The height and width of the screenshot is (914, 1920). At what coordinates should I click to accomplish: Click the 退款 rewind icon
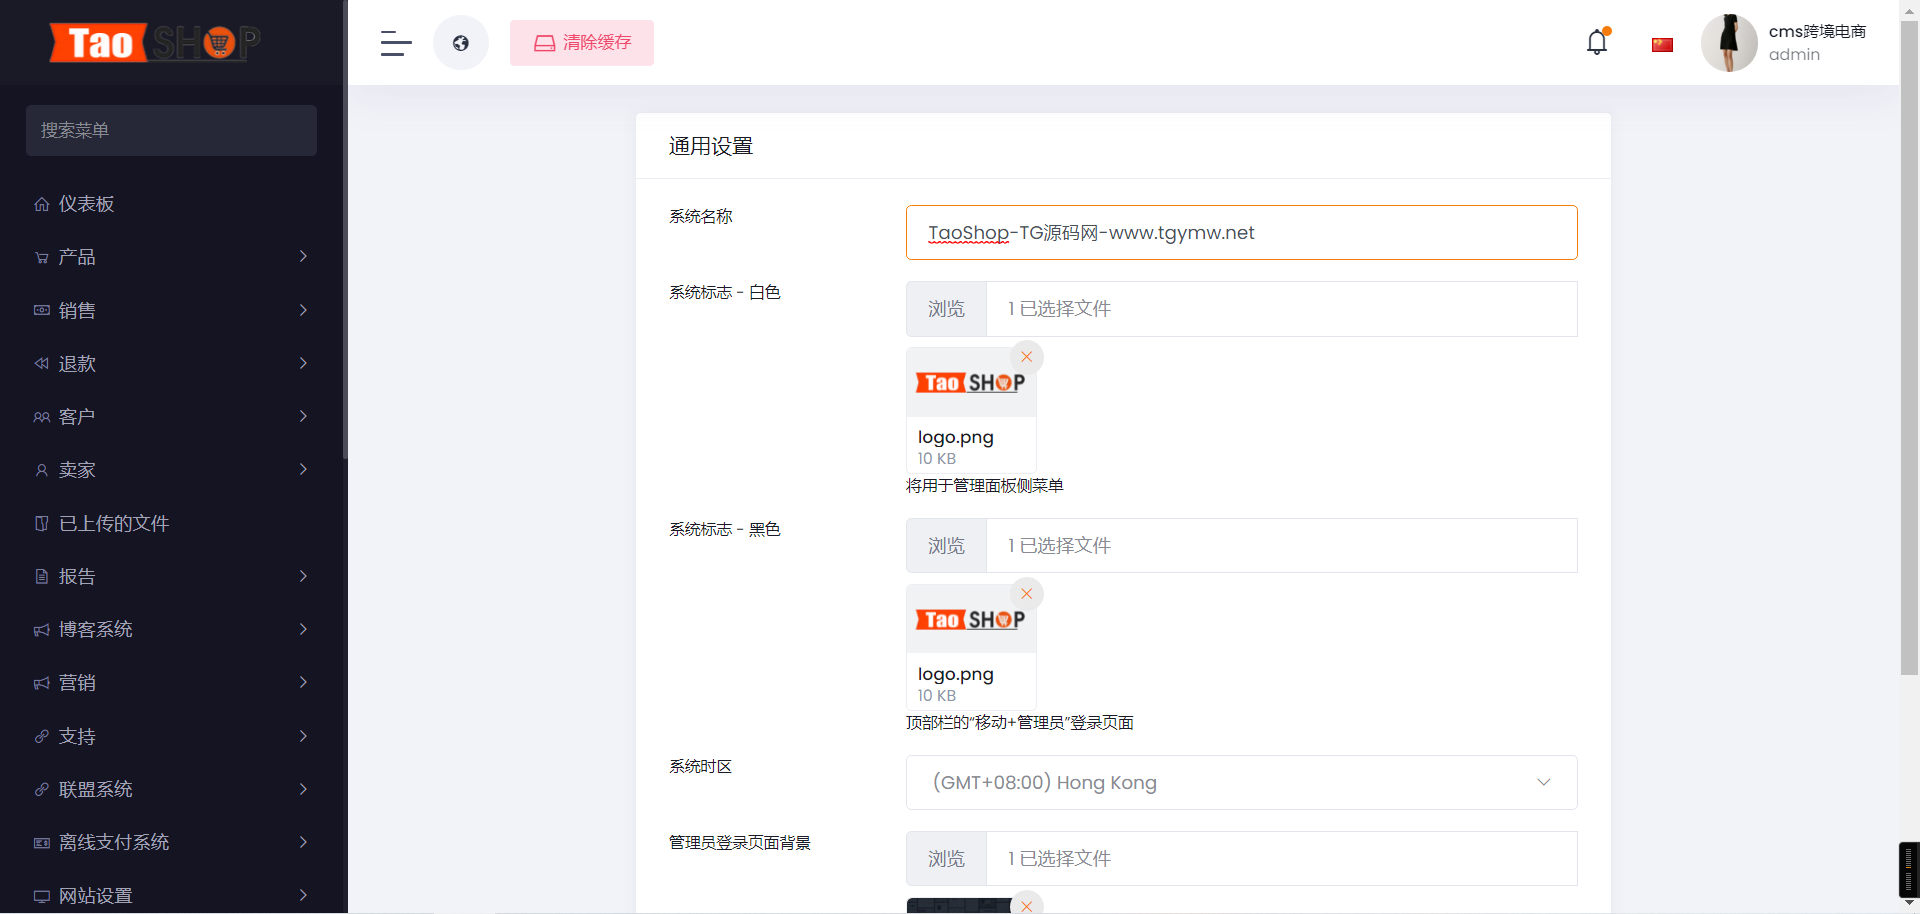pos(41,363)
